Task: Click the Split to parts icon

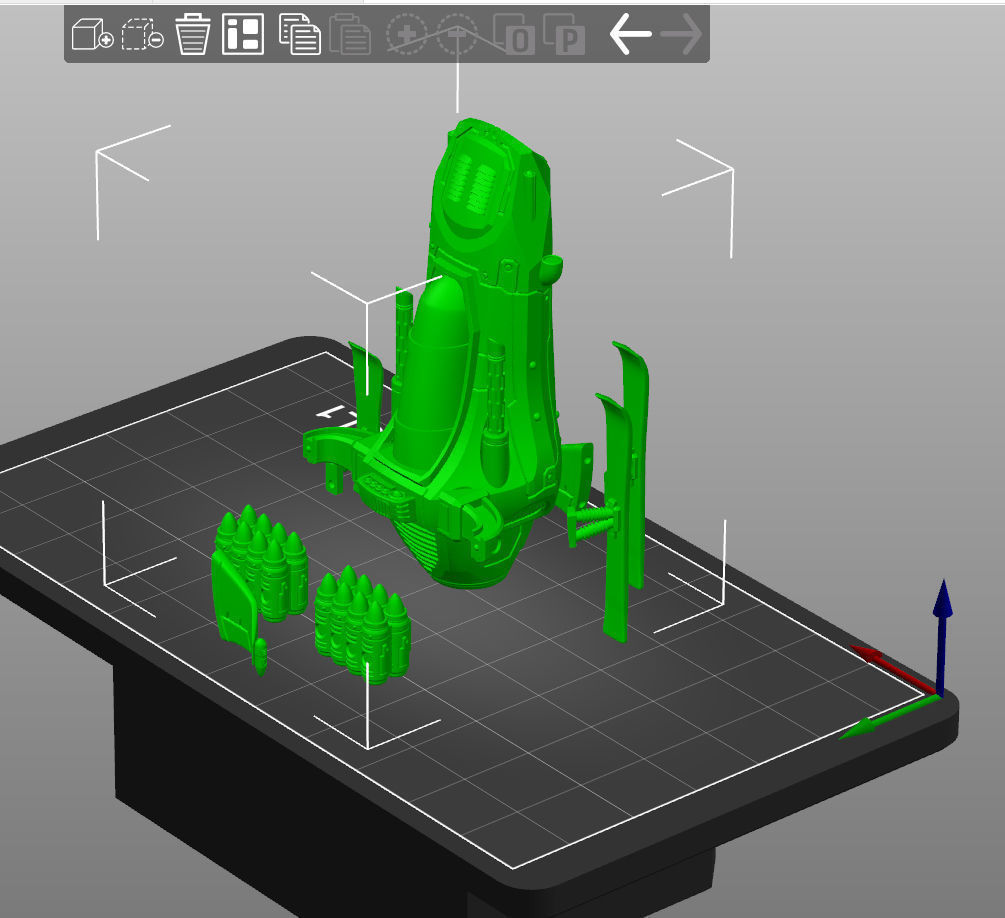Action: point(564,34)
